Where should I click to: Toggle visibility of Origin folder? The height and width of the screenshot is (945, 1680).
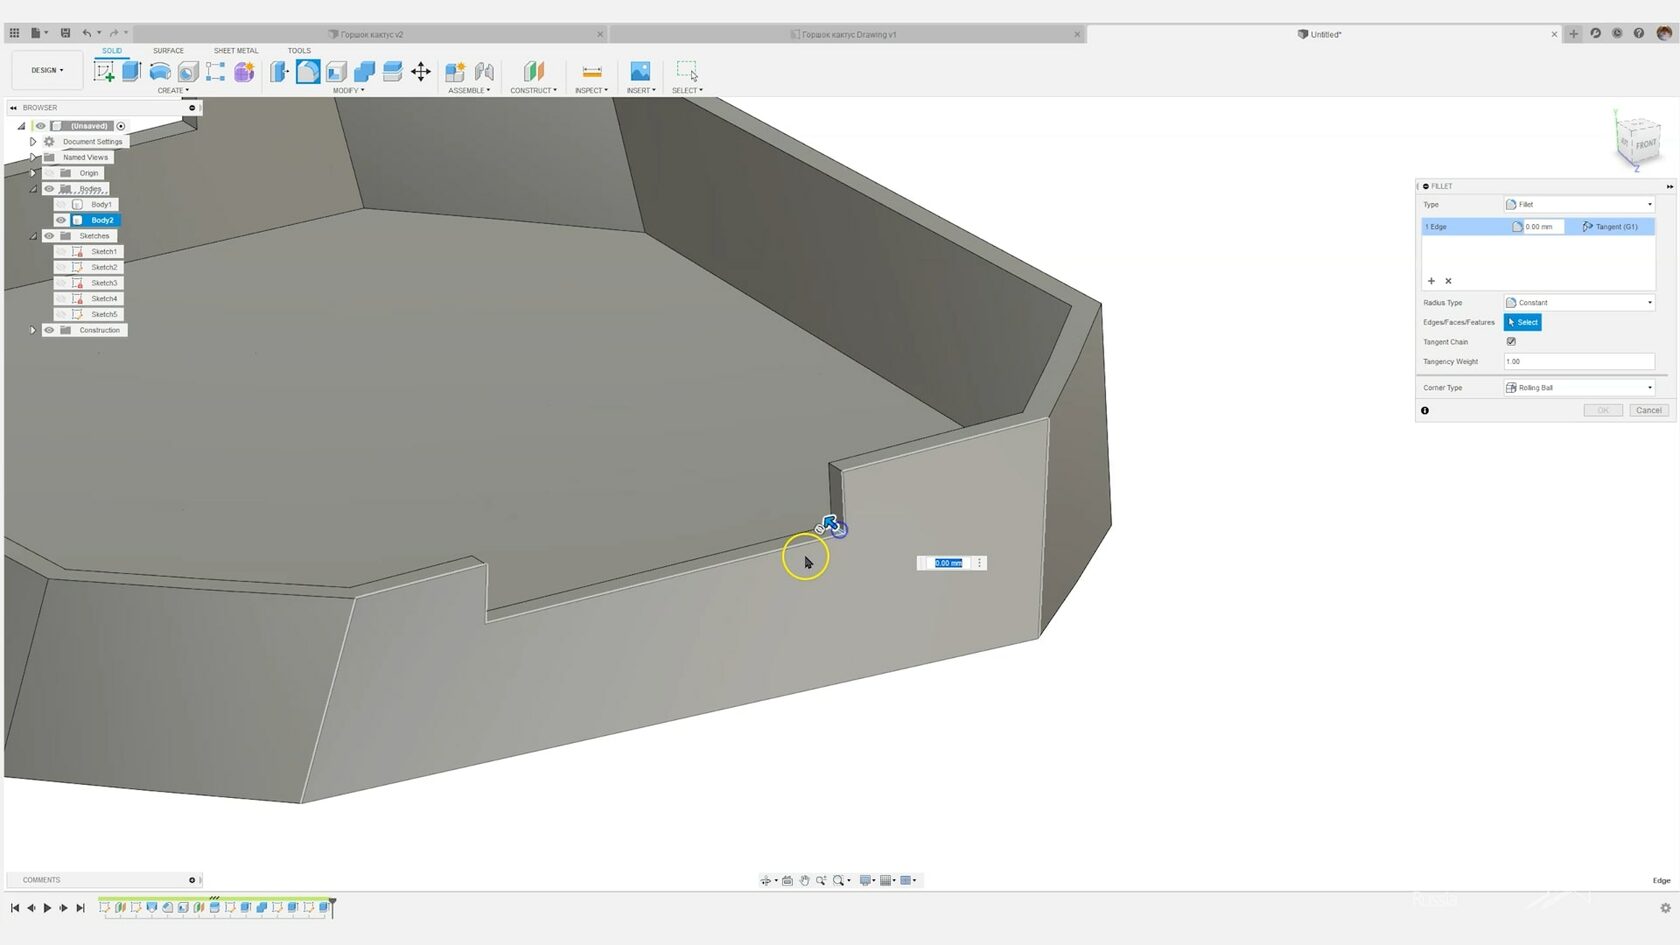coord(49,173)
